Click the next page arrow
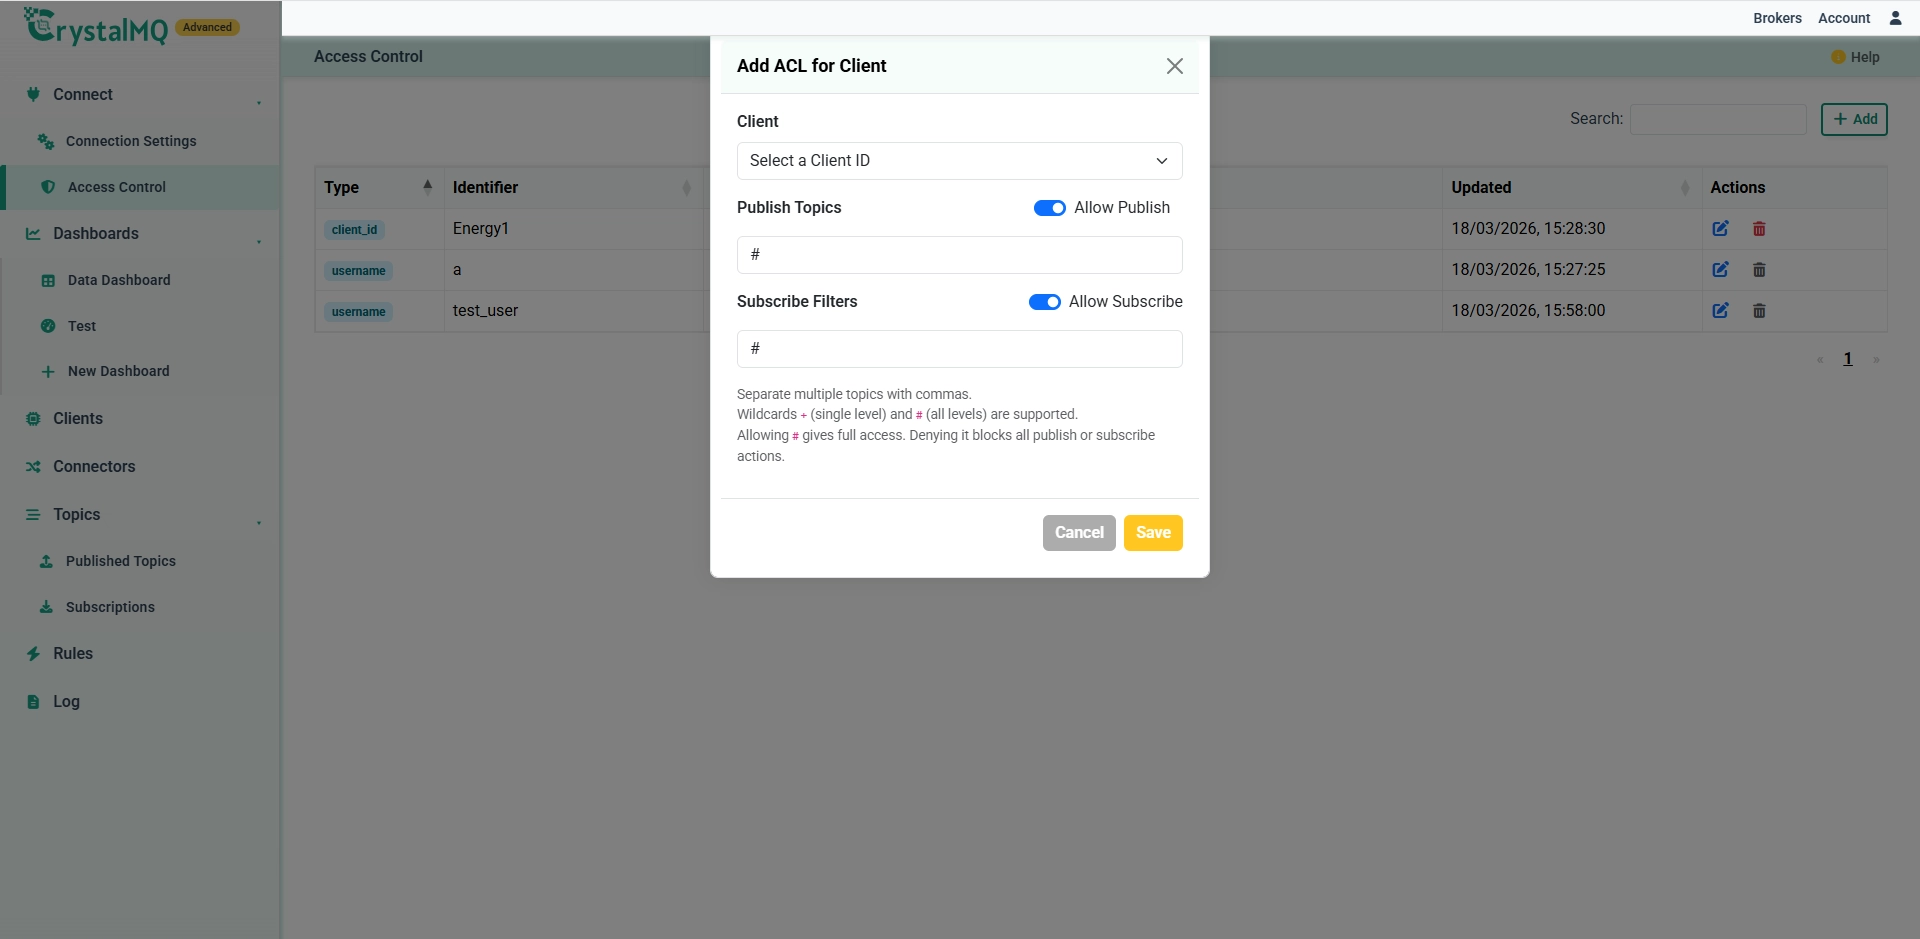 click(x=1876, y=360)
